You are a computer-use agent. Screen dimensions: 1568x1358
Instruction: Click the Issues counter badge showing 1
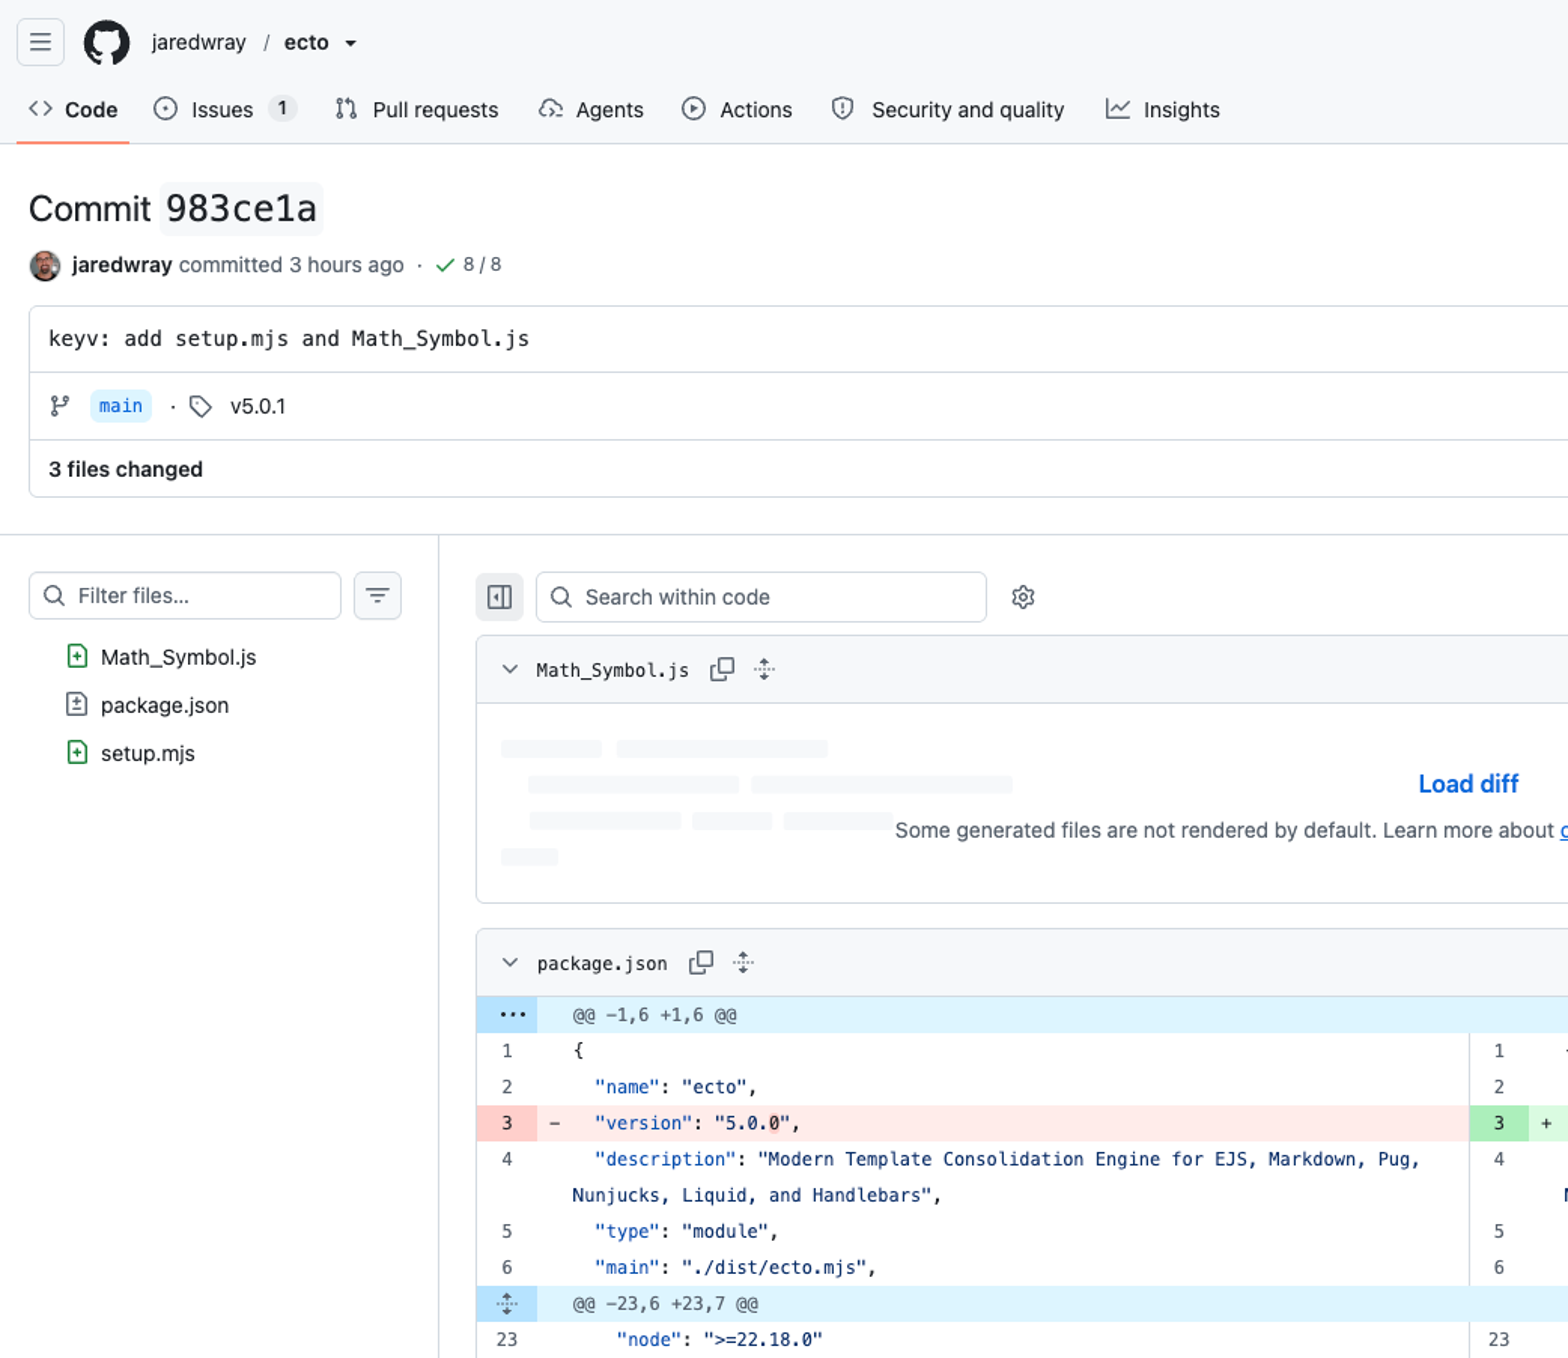tap(282, 108)
